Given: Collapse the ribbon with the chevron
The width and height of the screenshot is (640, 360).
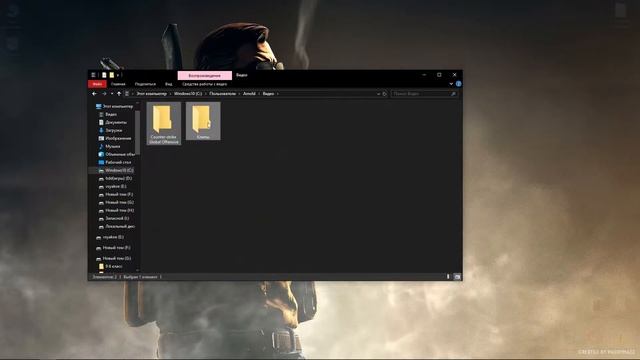Looking at the screenshot, I should (451, 84).
